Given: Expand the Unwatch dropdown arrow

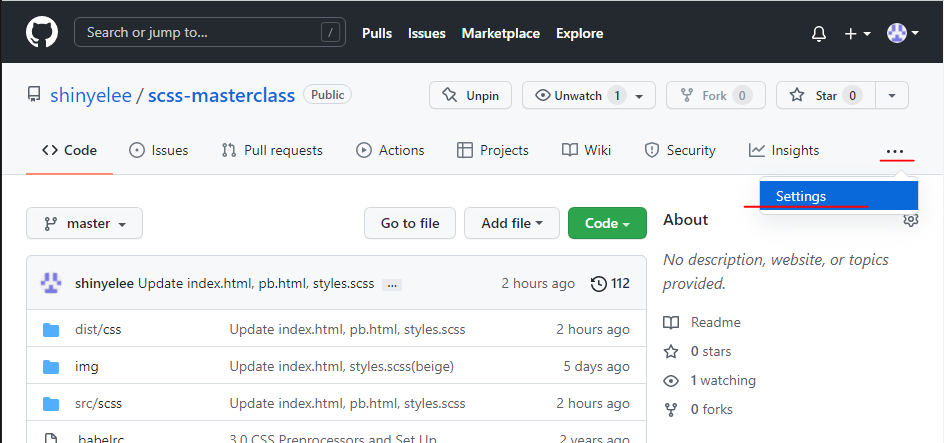Looking at the screenshot, I should (640, 96).
